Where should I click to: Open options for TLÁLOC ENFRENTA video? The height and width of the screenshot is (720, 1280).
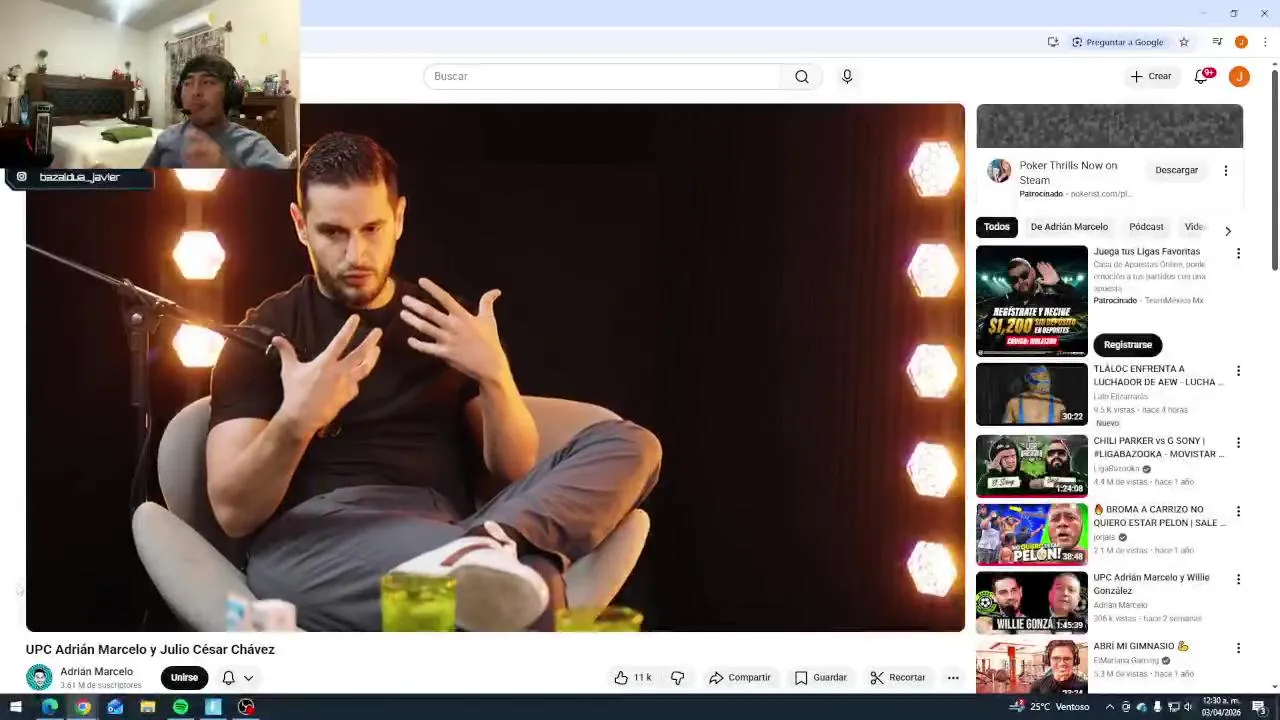click(x=1238, y=371)
